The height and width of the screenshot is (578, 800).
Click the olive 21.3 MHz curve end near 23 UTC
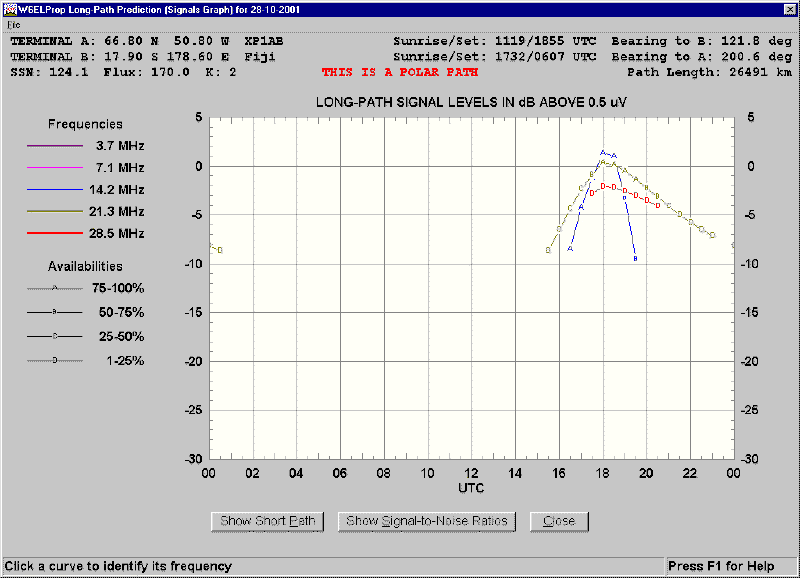click(x=712, y=235)
